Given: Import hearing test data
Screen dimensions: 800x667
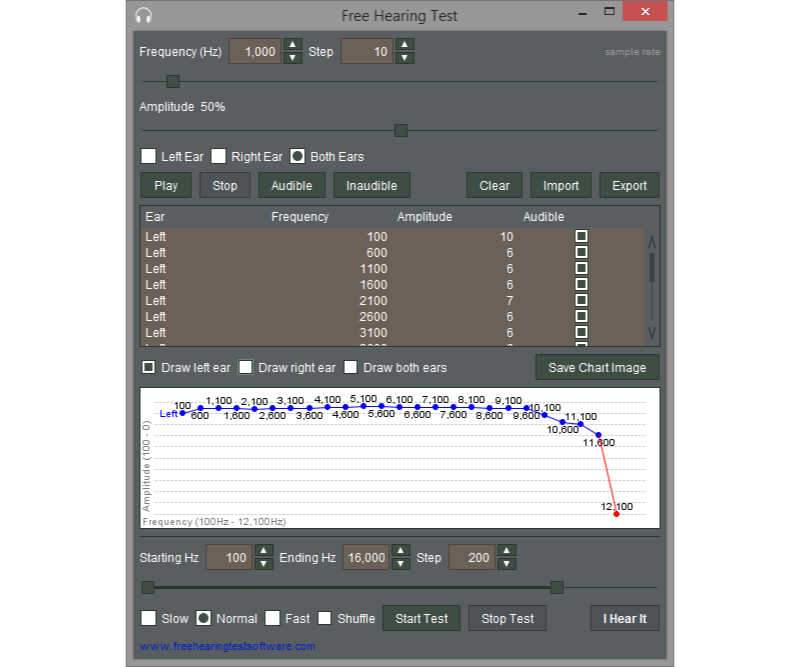Looking at the screenshot, I should (x=561, y=185).
